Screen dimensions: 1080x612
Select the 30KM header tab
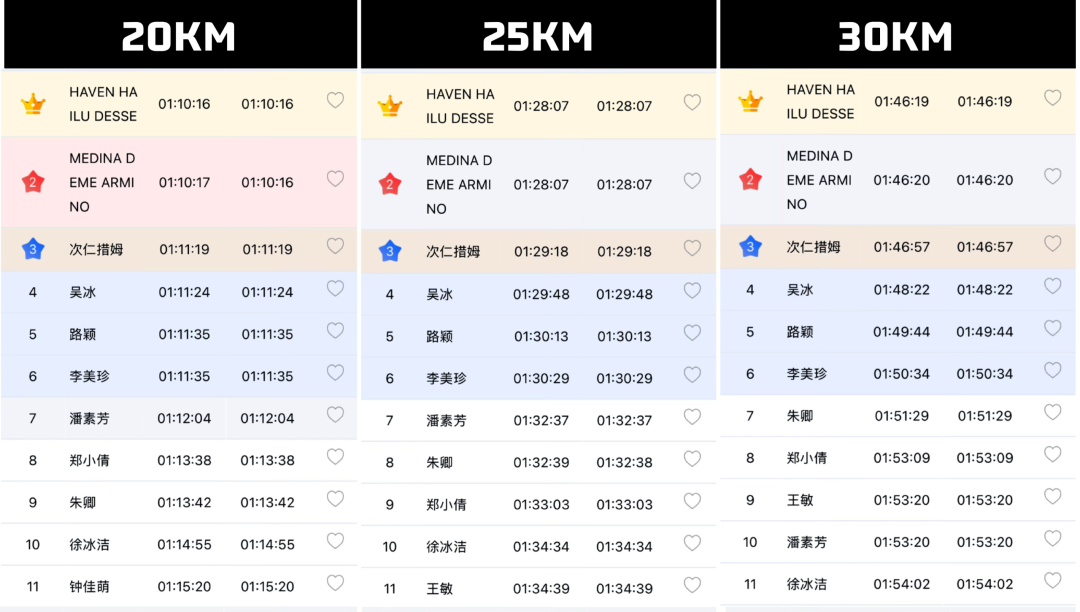tap(897, 36)
